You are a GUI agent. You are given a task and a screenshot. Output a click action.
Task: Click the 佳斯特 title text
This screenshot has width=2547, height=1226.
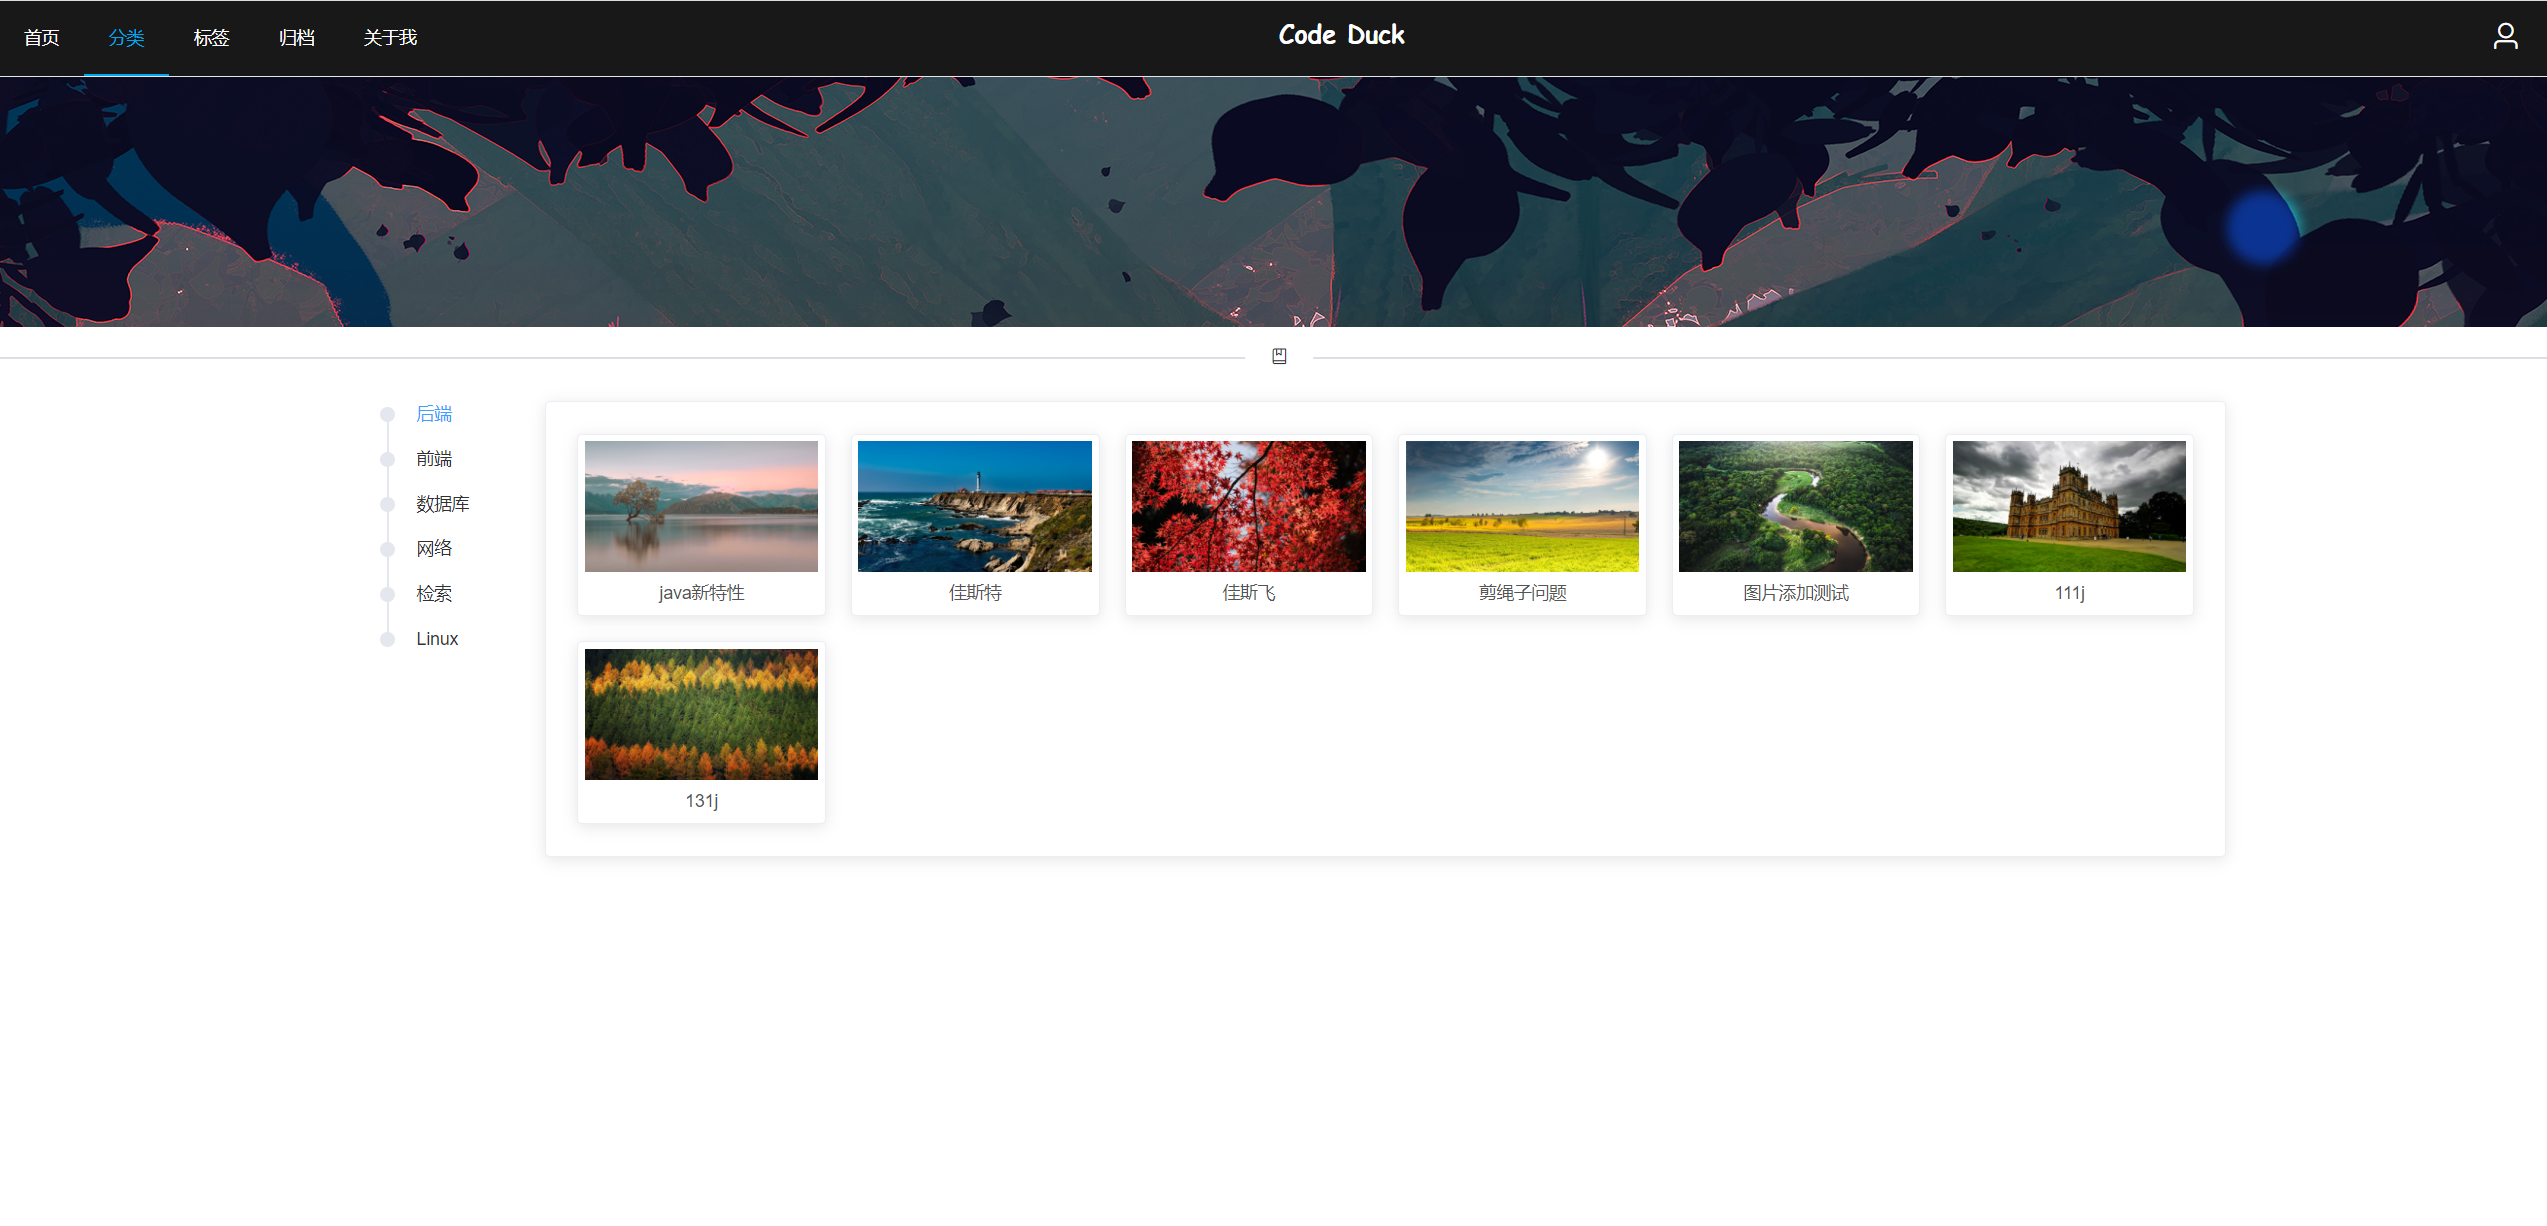(975, 593)
